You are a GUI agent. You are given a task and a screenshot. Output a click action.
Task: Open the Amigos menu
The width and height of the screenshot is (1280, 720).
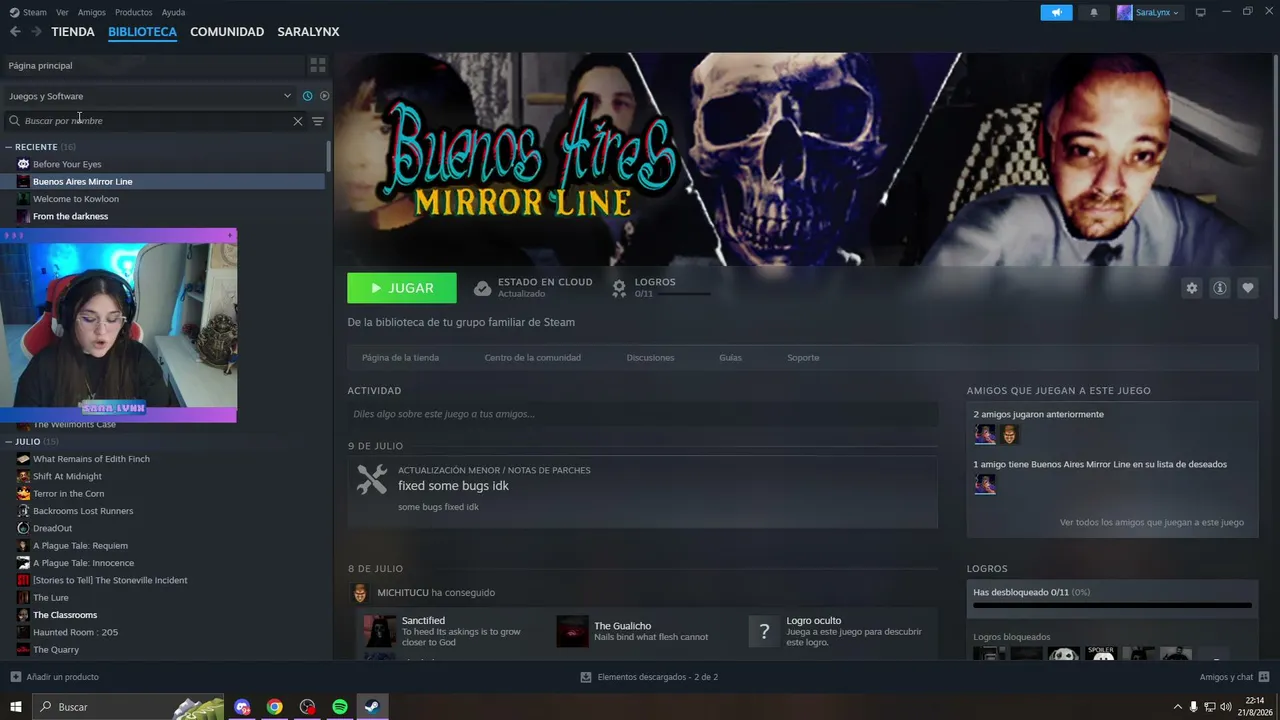pyautogui.click(x=92, y=12)
